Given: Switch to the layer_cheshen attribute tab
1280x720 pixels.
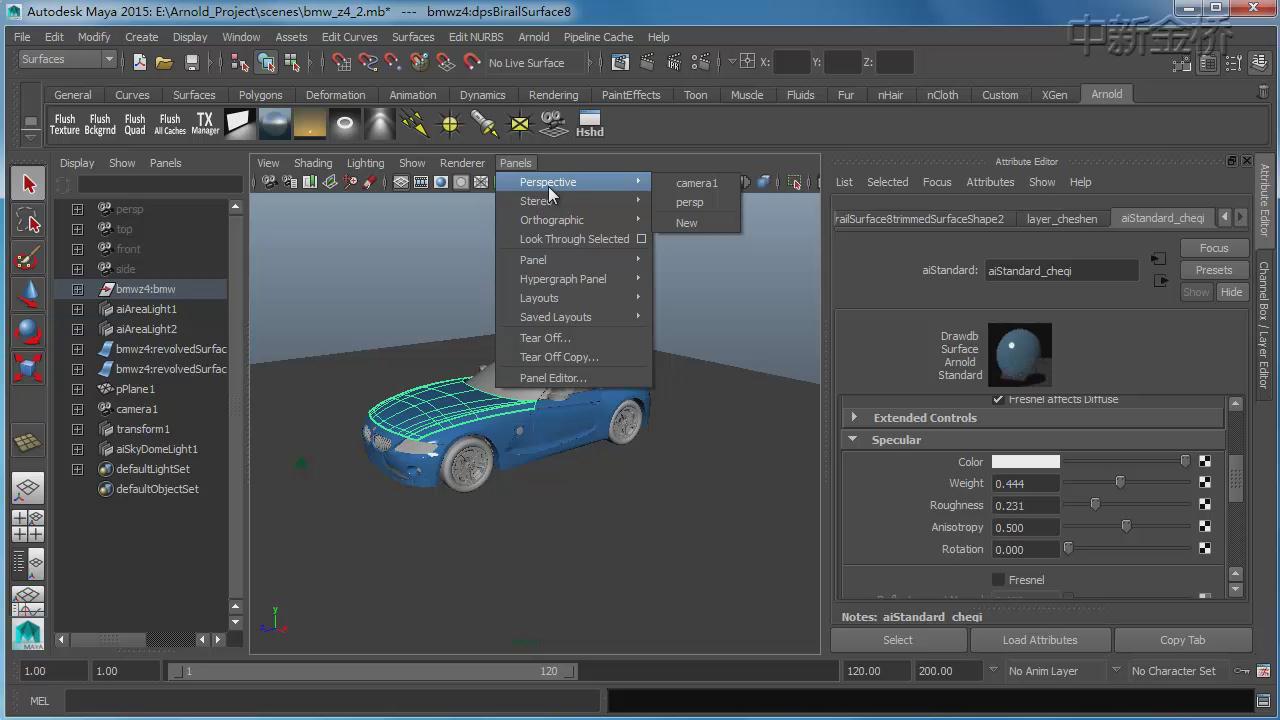Looking at the screenshot, I should pos(1062,218).
